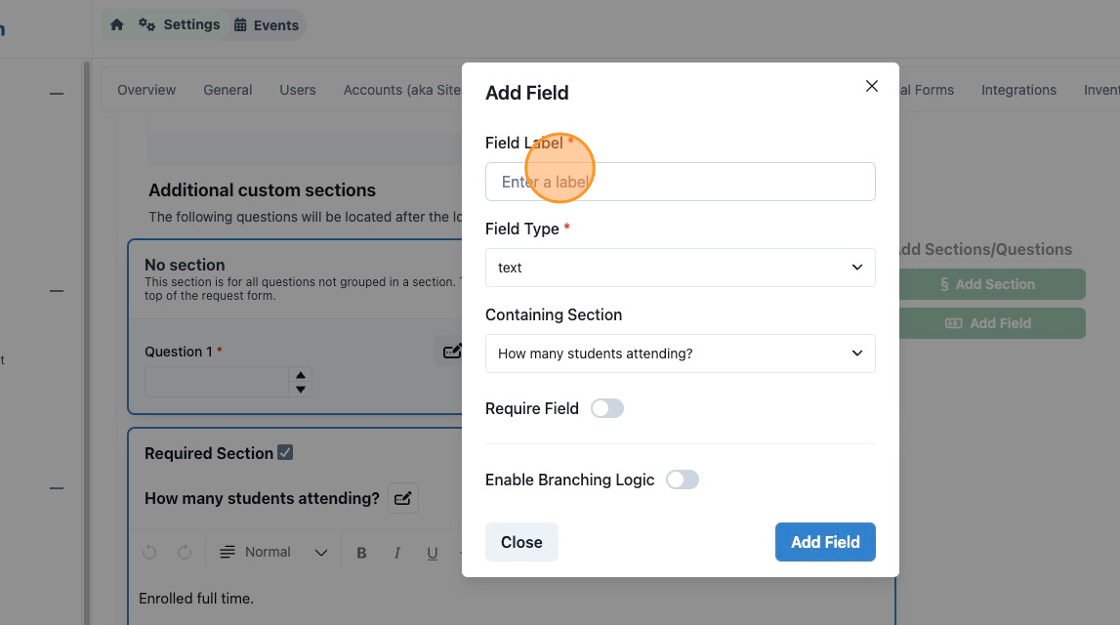The image size is (1120, 625).
Task: Enable Branching Logic switch
Action: click(x=682, y=479)
